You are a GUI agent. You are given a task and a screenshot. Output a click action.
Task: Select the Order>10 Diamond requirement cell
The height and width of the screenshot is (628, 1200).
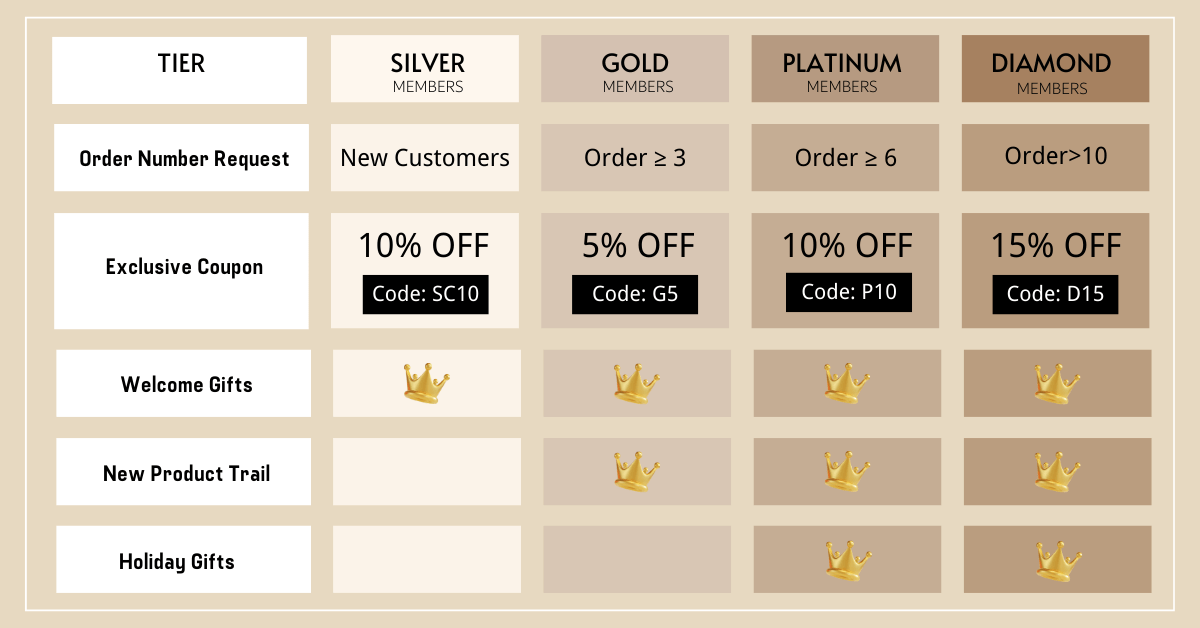tap(1055, 158)
